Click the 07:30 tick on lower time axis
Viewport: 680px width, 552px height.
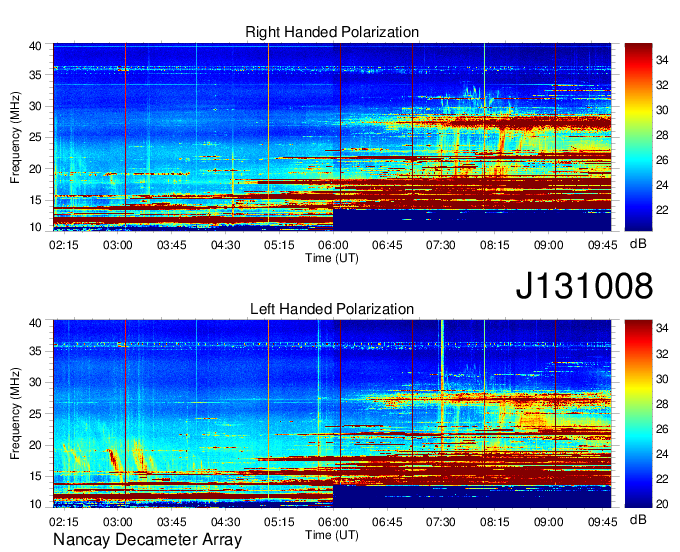pos(441,522)
